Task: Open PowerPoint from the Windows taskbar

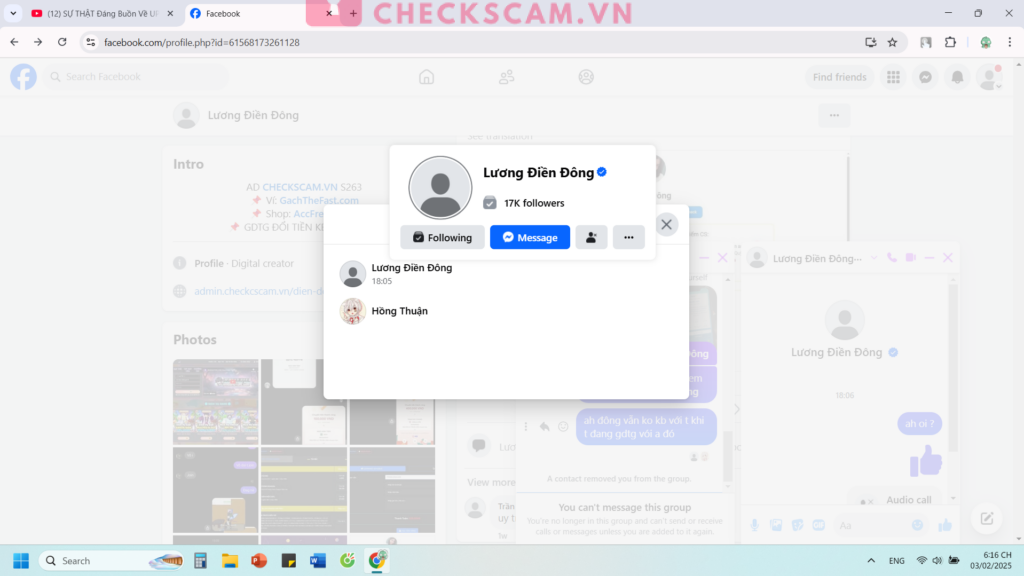Action: pyautogui.click(x=259, y=560)
